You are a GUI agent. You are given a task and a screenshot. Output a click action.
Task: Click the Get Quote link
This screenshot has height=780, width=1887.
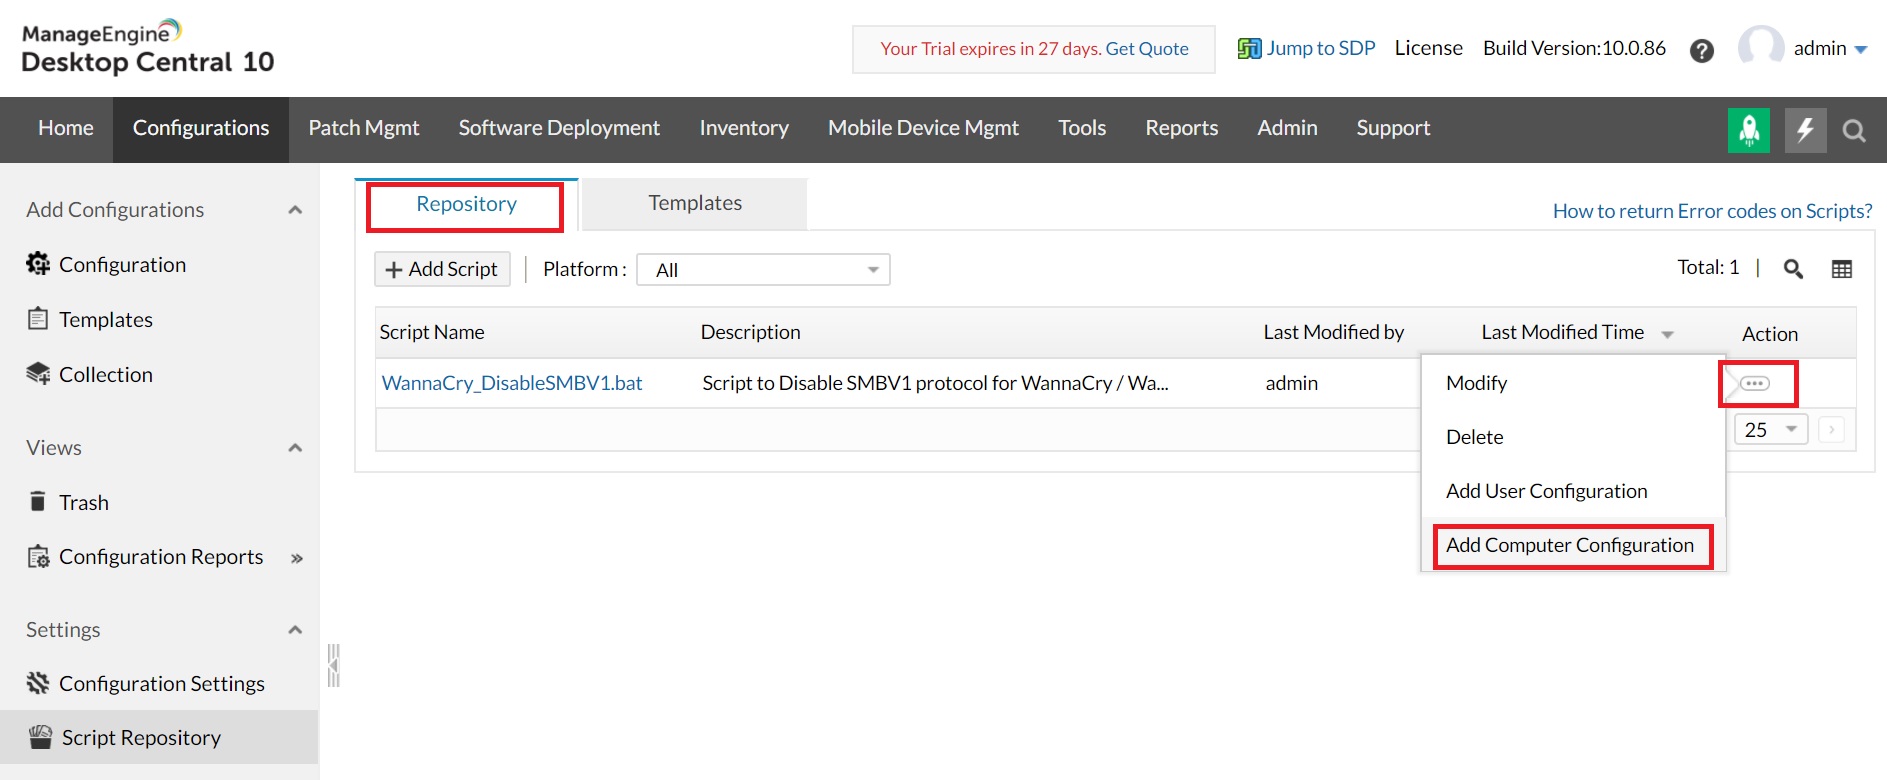pyautogui.click(x=1147, y=49)
